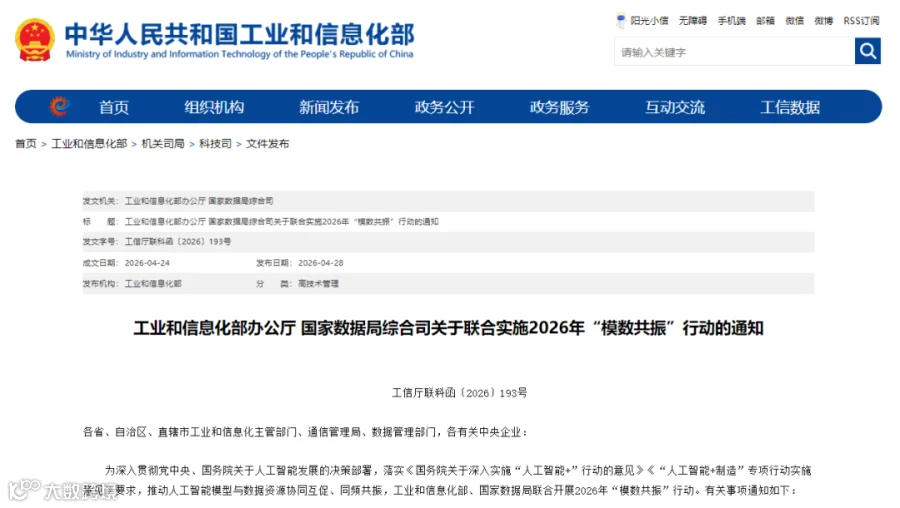The width and height of the screenshot is (900, 508).
Task: Click the RSS订阅 link
Action: (x=861, y=21)
